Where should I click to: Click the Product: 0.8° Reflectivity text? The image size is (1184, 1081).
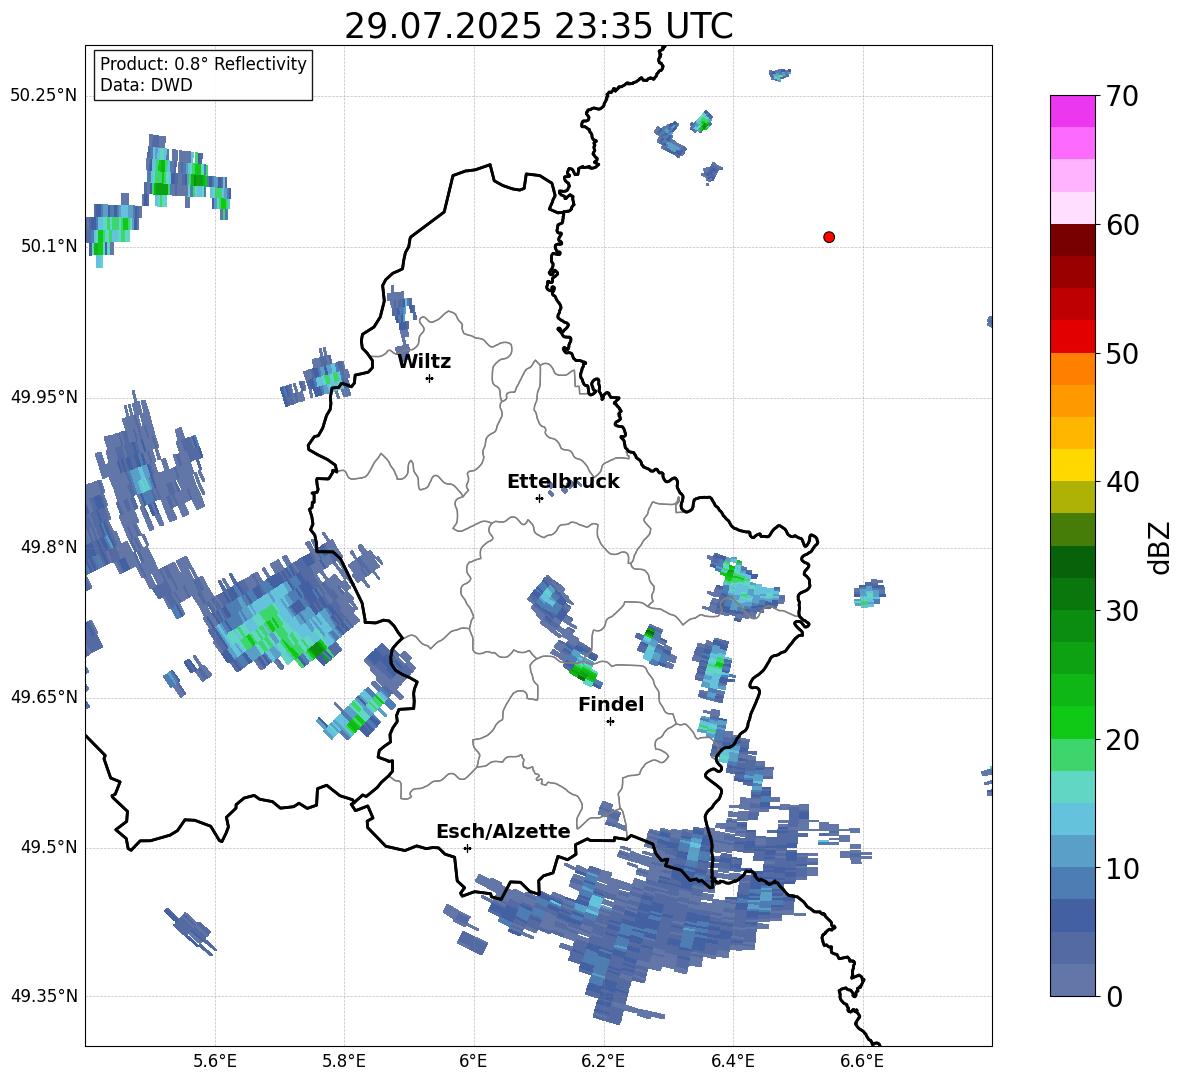(203, 64)
